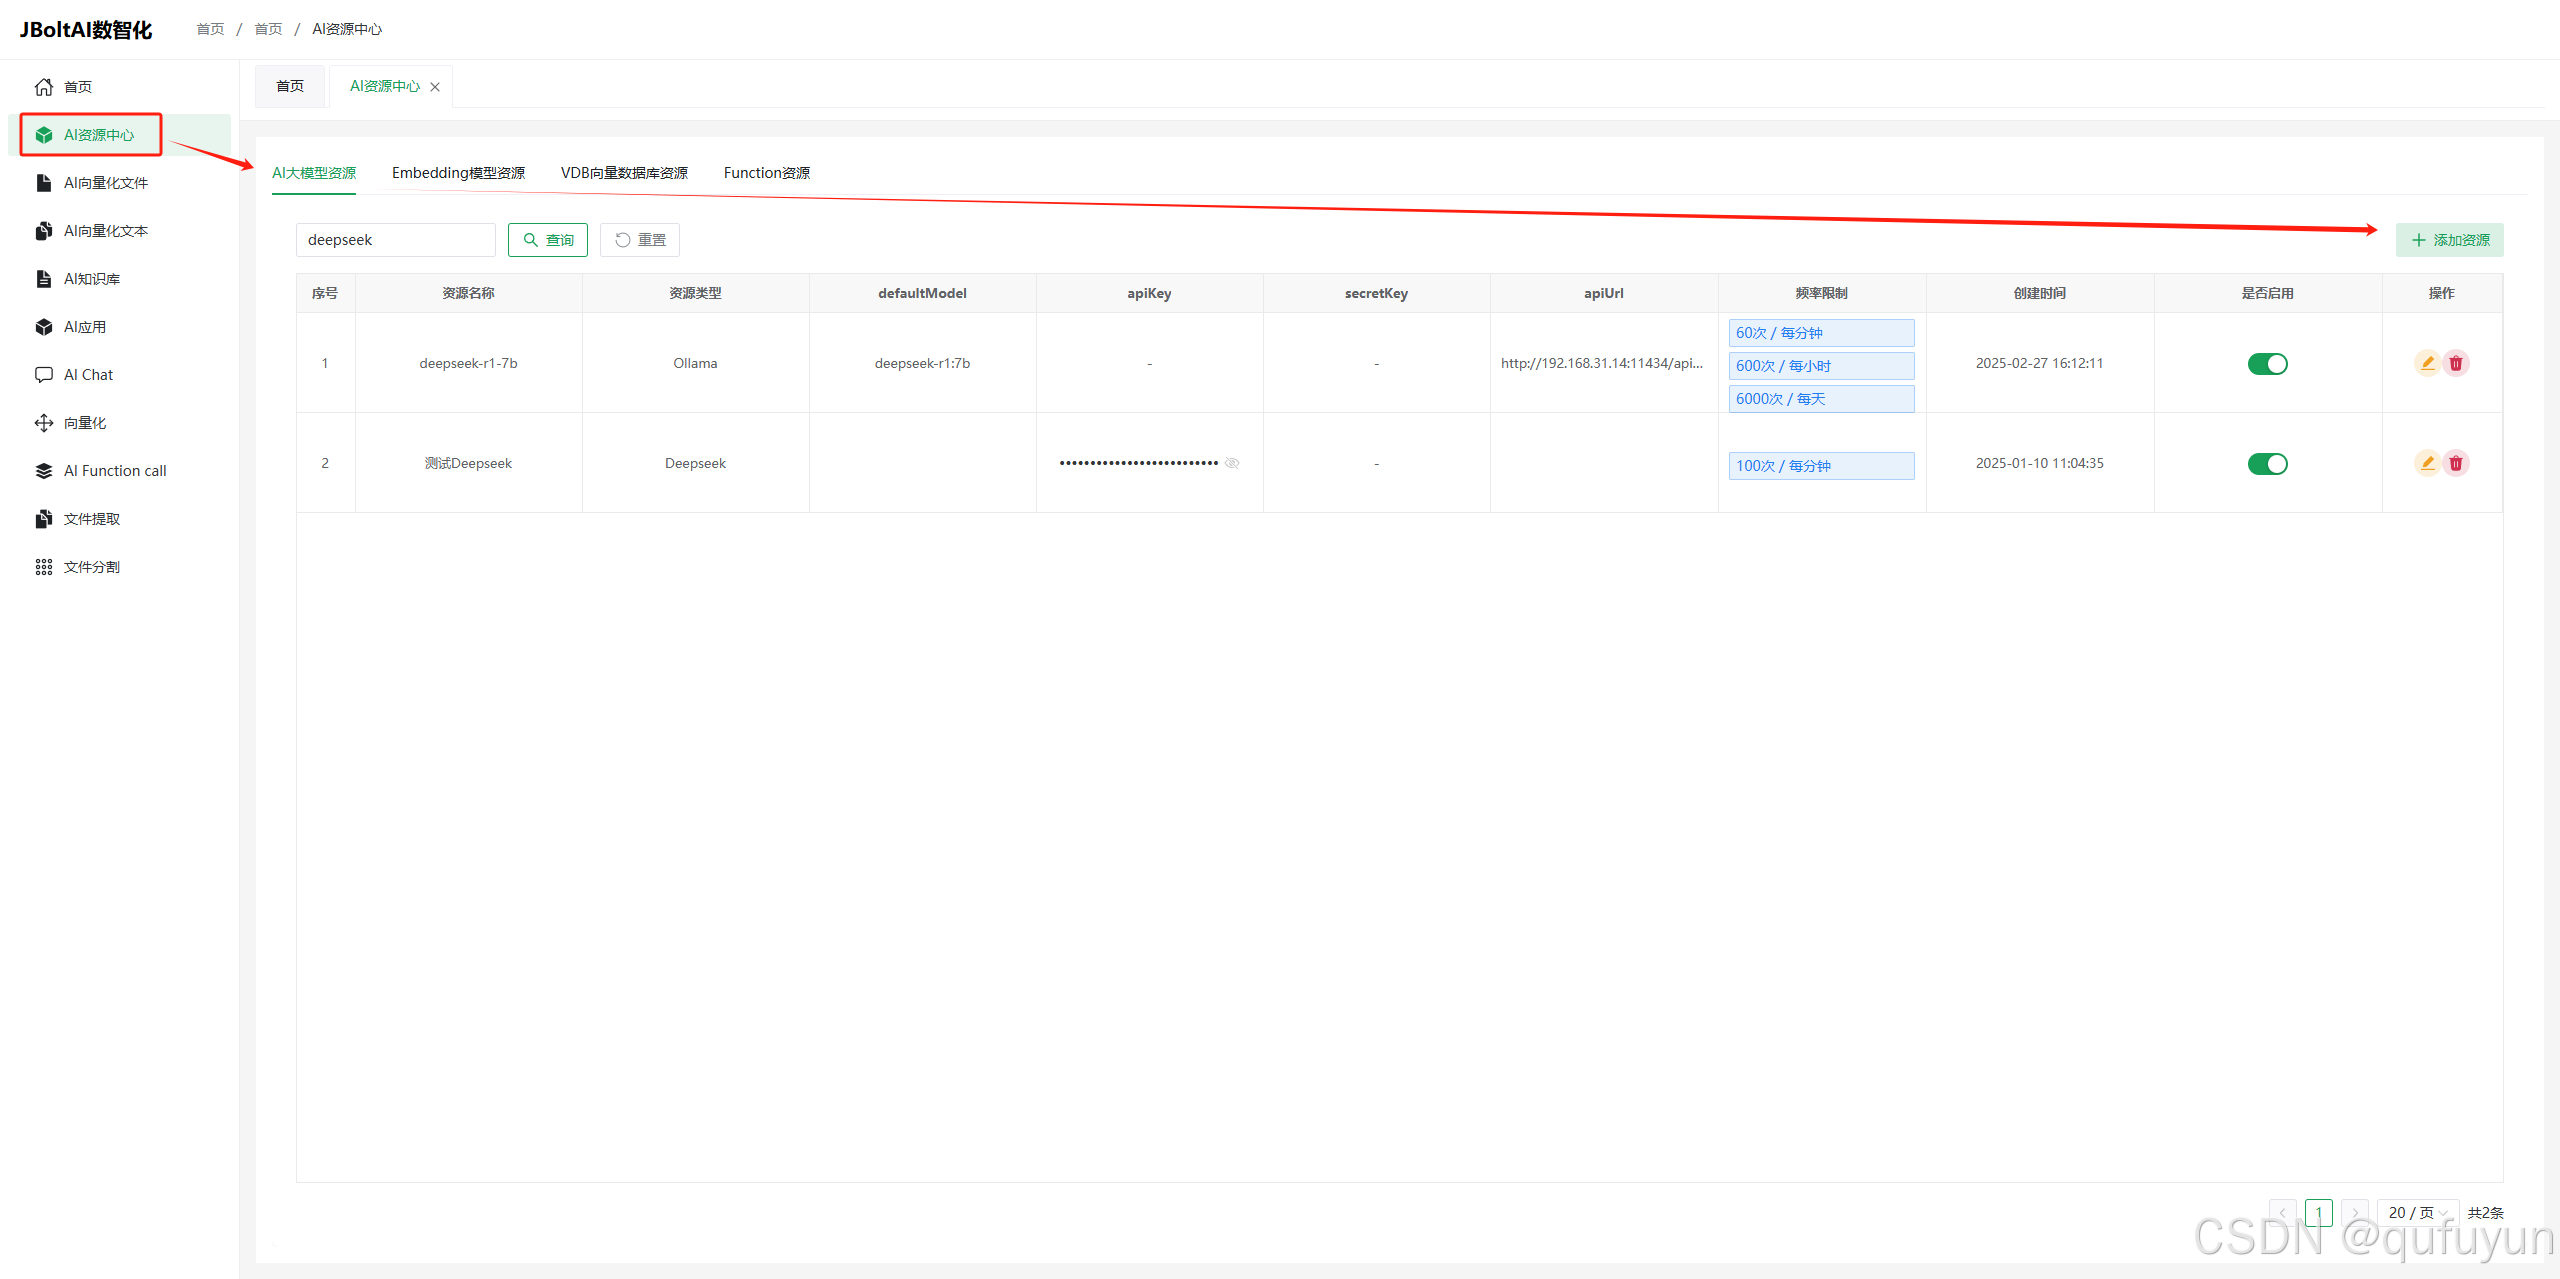2560x1279 pixels.
Task: Click the 查询 search button
Action: coord(548,240)
